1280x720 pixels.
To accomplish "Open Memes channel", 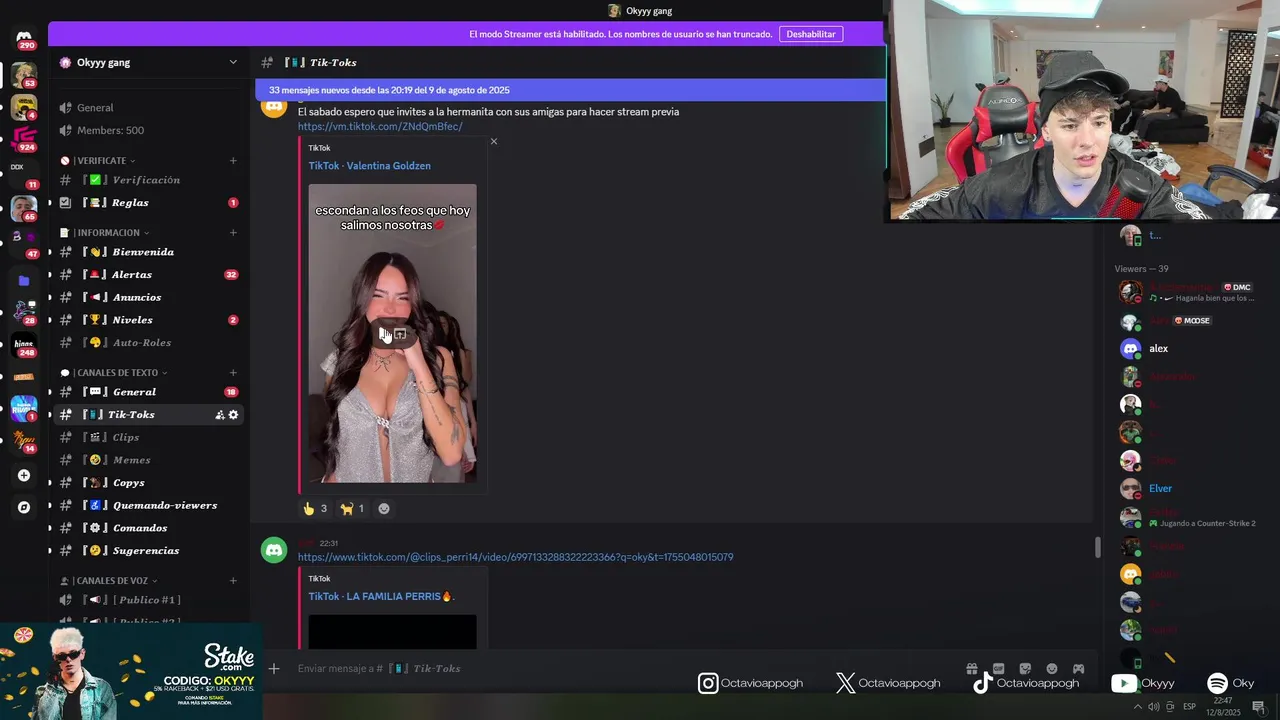I will point(148,460).
